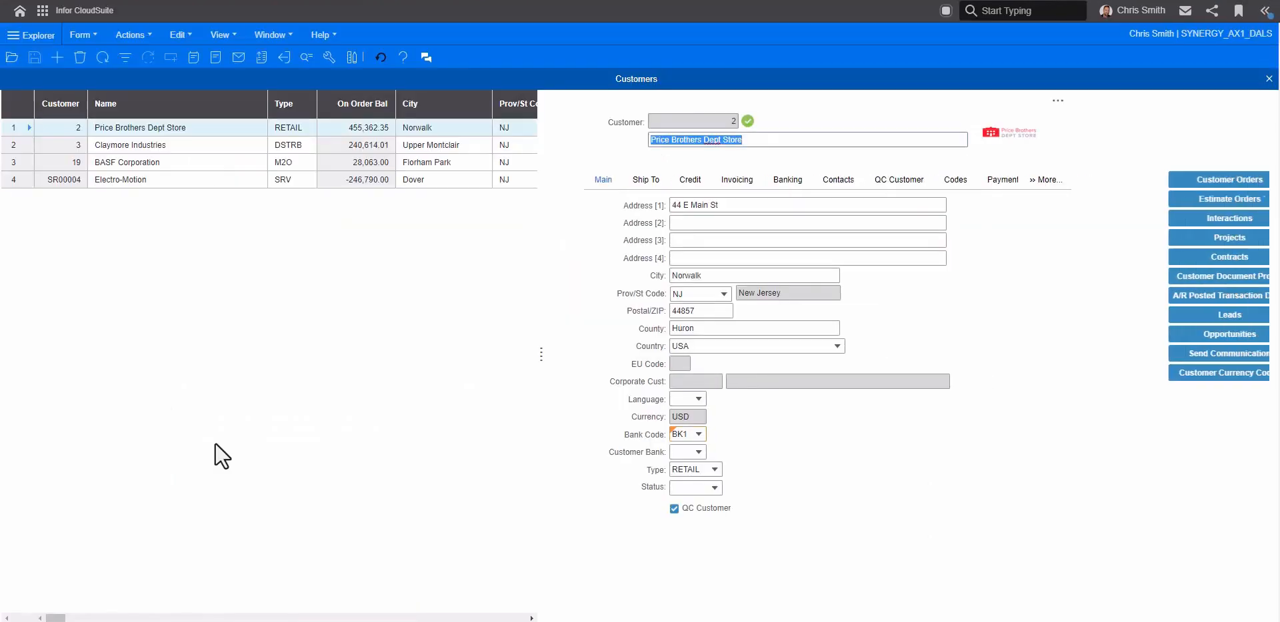Click the Leads button
Screen dimensions: 1280x622
coord(1219,315)
